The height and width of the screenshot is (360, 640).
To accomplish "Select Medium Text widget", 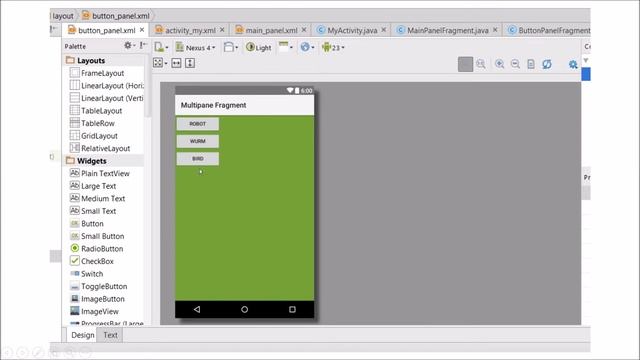I will pos(98,198).
